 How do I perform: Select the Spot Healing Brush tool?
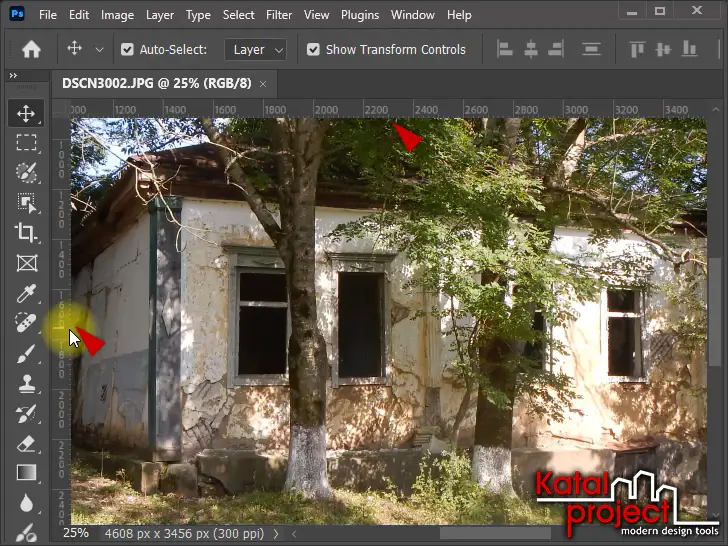click(x=26, y=323)
